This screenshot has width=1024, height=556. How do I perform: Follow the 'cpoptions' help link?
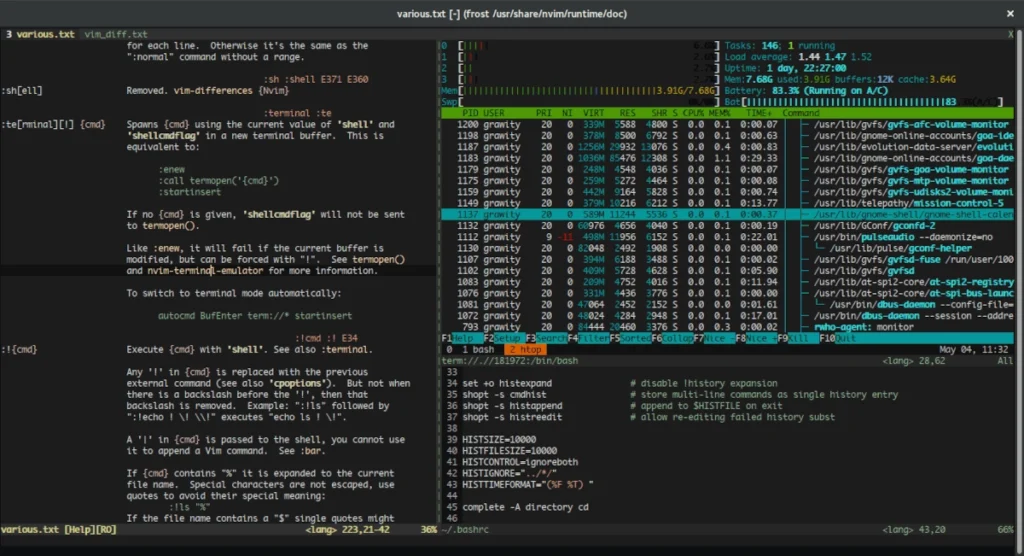[300, 384]
